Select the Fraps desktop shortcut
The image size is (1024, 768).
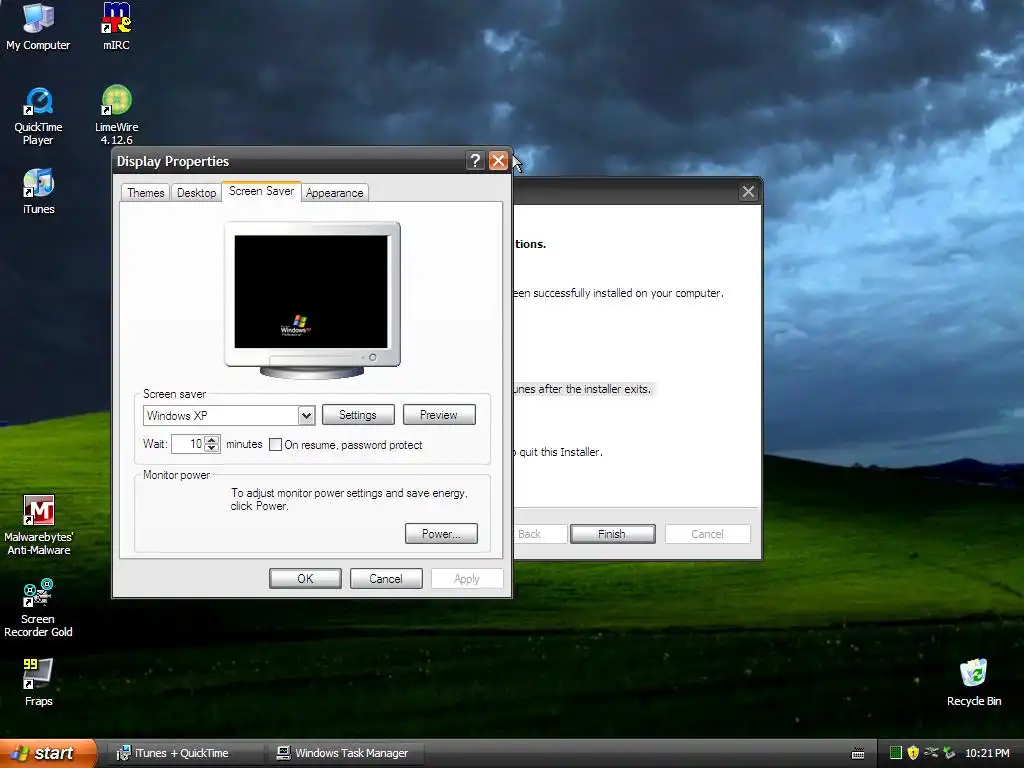pyautogui.click(x=38, y=682)
